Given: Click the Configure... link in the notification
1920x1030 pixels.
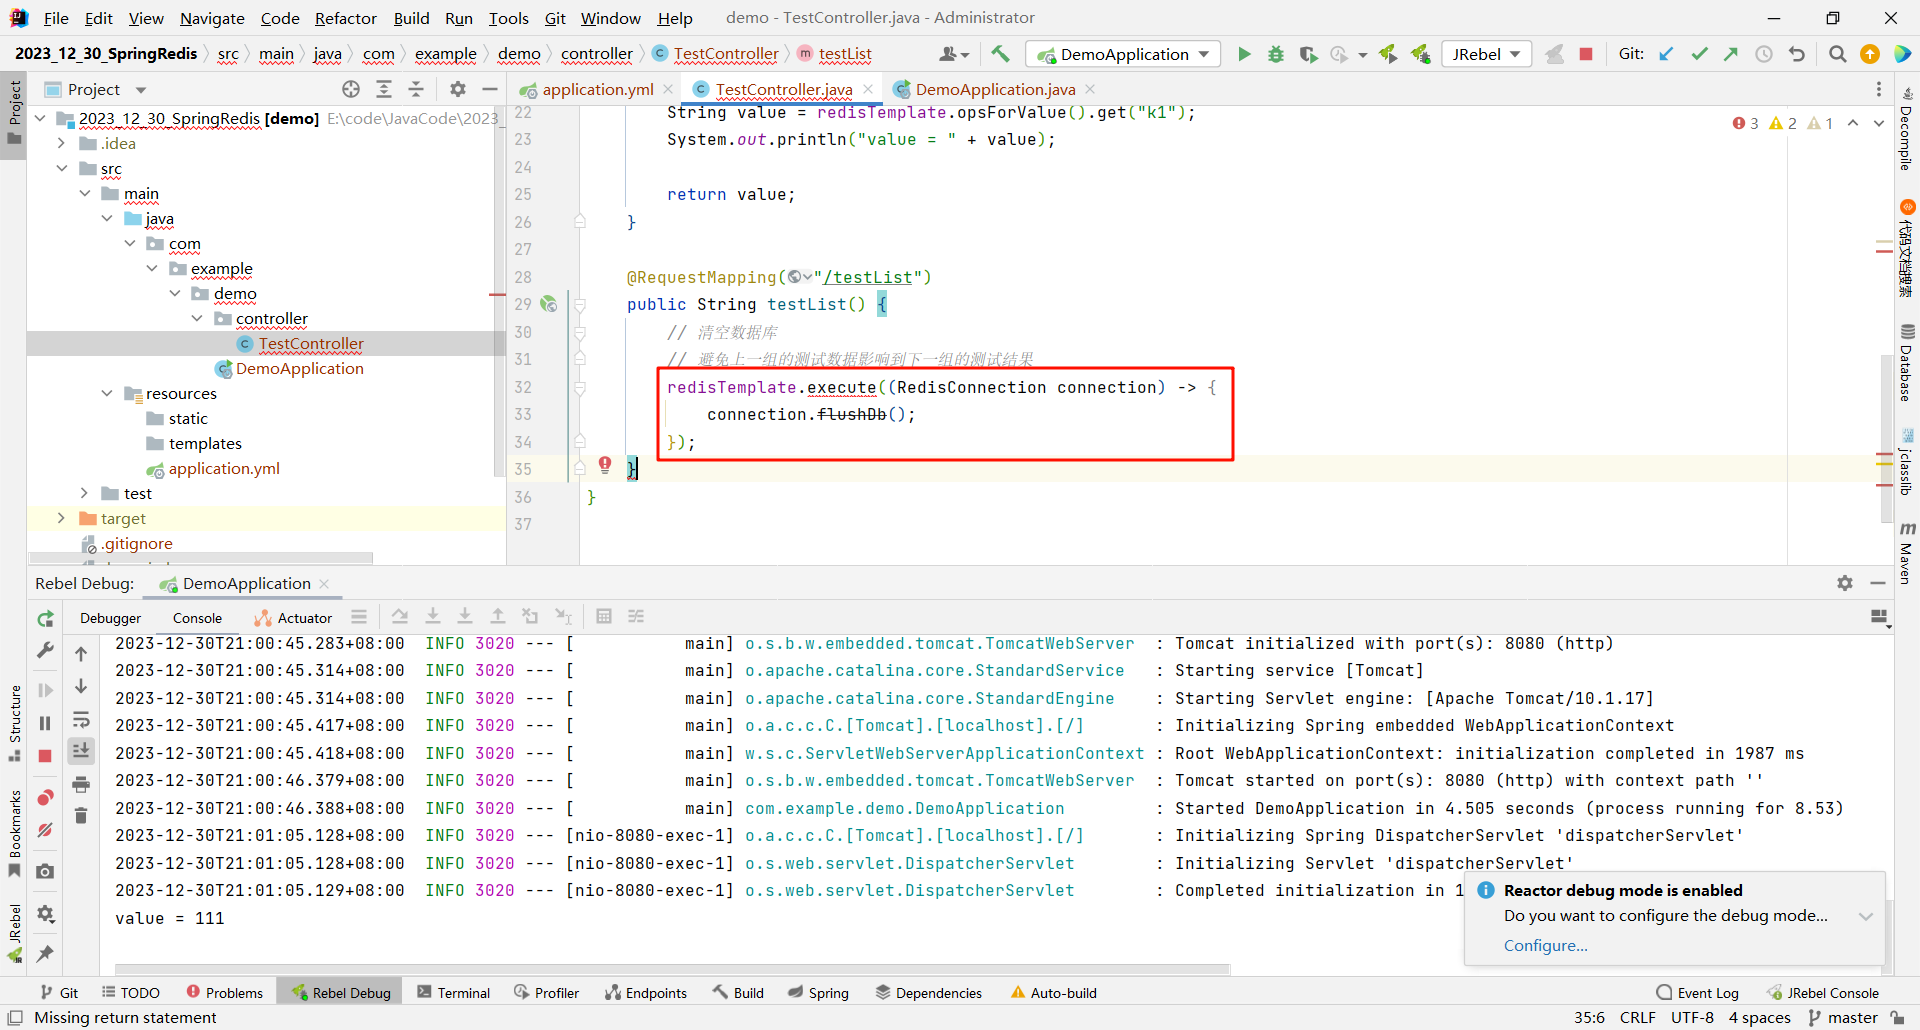Looking at the screenshot, I should [1545, 945].
